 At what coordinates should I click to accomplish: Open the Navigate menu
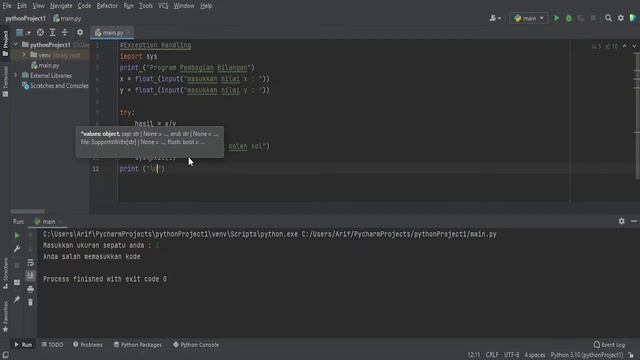coord(61,6)
